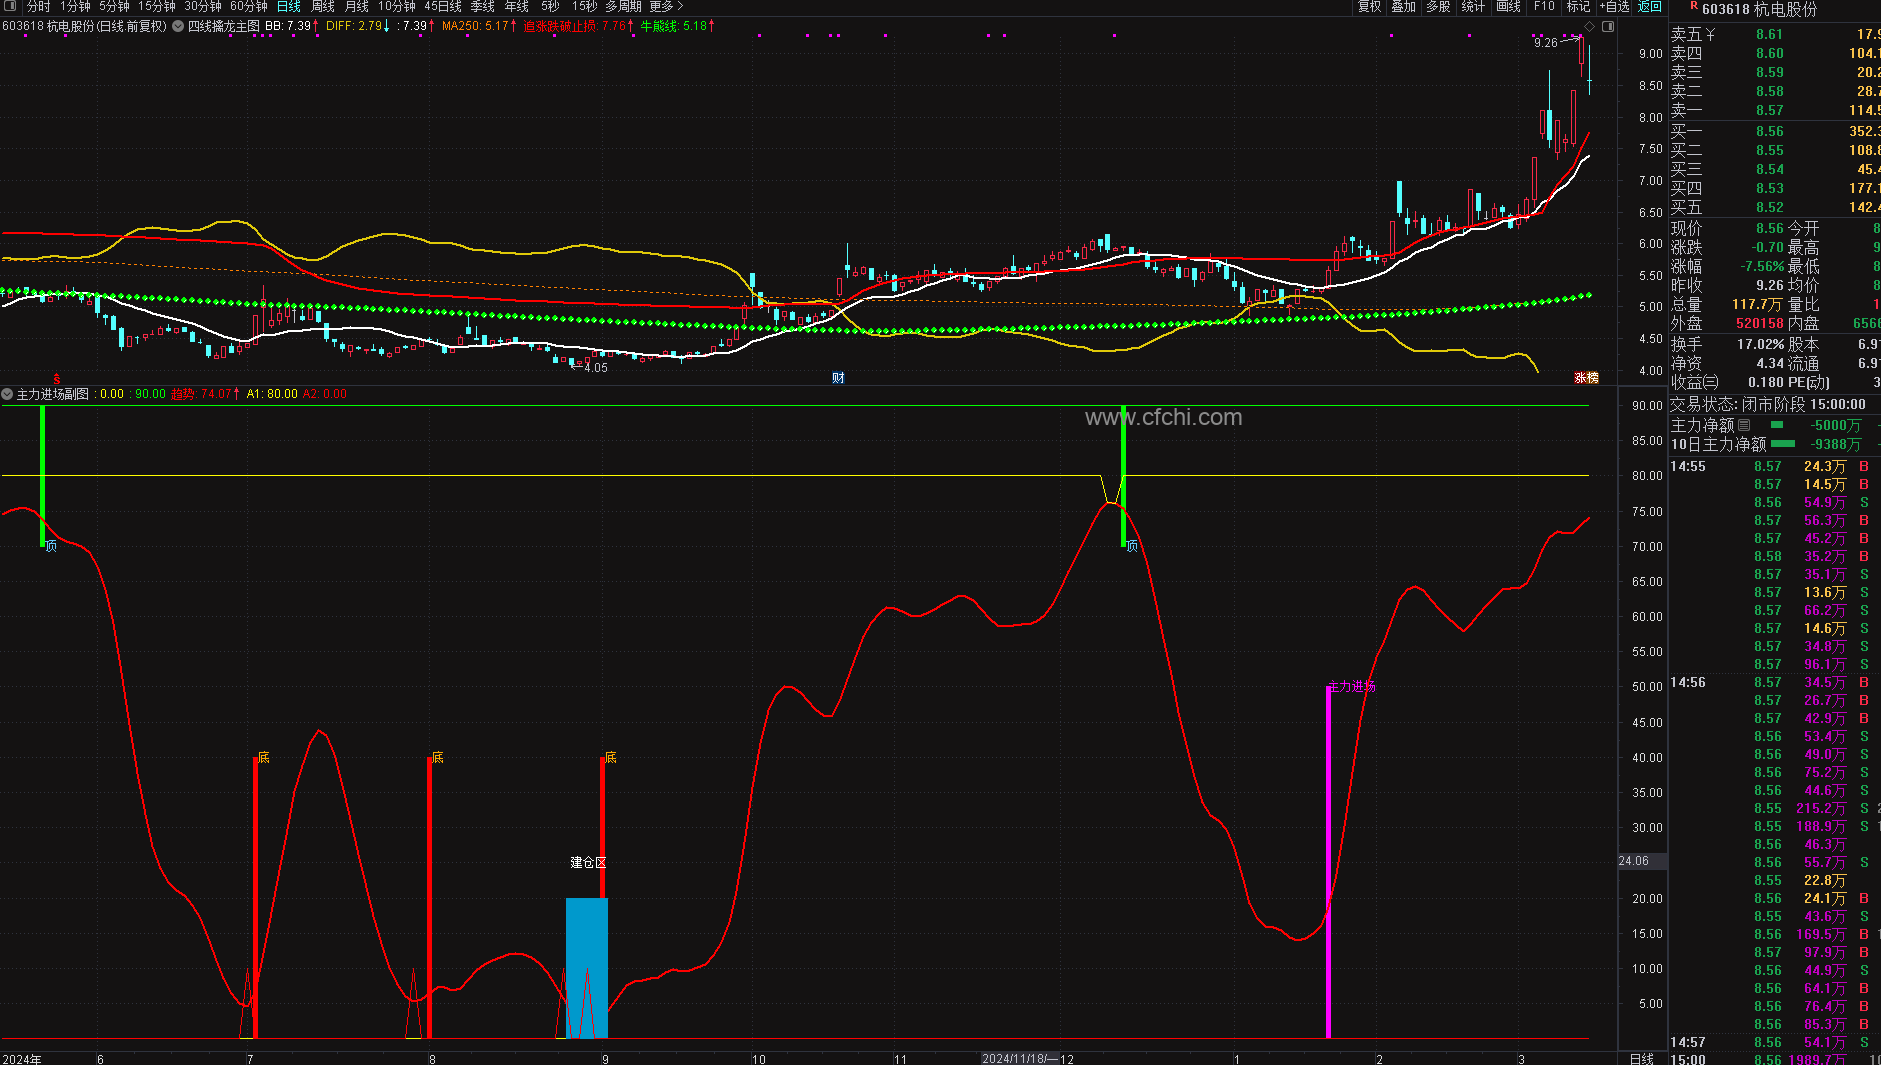Click the 买五 price 8.52

pyautogui.click(x=1769, y=207)
